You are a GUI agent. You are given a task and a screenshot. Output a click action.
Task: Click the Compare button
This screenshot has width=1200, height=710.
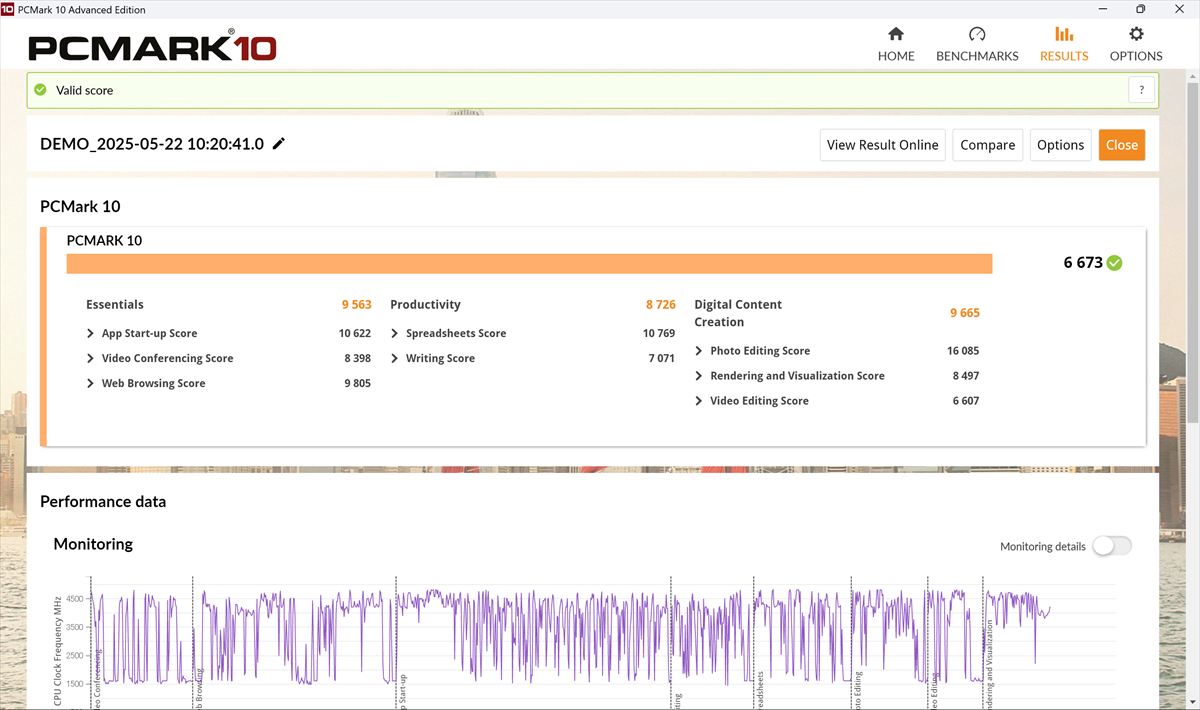(x=988, y=145)
